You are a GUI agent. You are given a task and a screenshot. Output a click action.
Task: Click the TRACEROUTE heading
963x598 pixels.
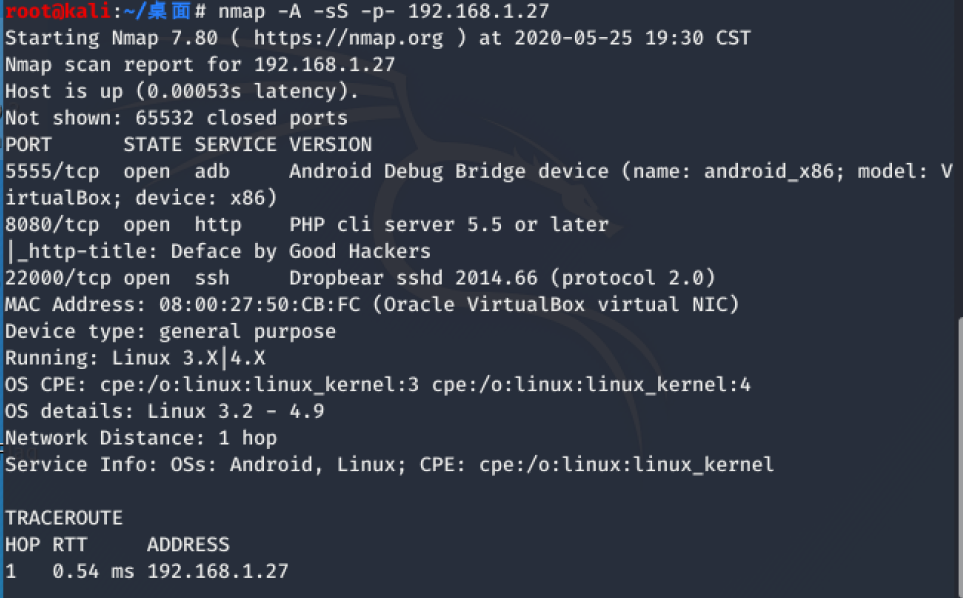pyautogui.click(x=64, y=518)
